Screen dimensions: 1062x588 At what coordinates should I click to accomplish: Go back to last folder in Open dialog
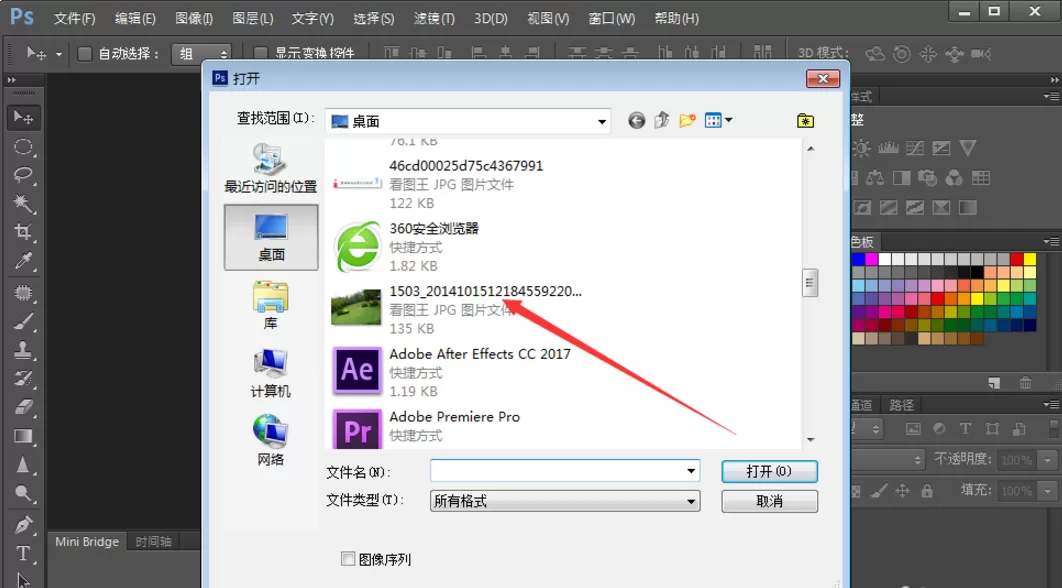(636, 121)
